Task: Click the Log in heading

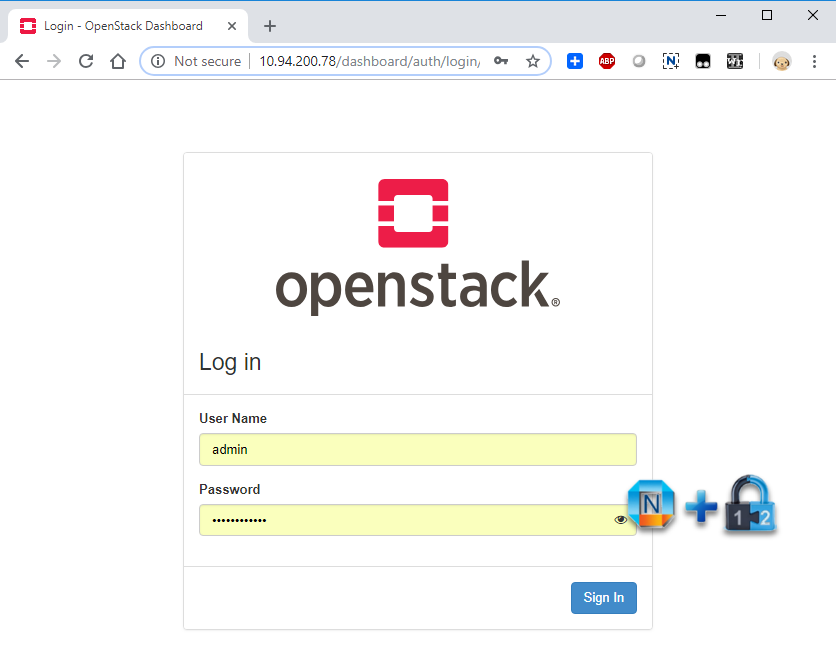Action: [230, 362]
